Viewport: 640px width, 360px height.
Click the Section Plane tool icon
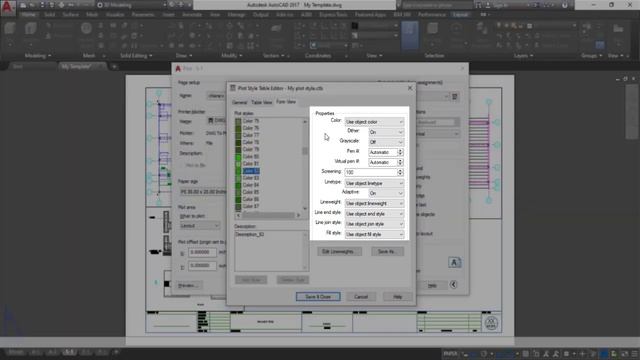coord(276,28)
